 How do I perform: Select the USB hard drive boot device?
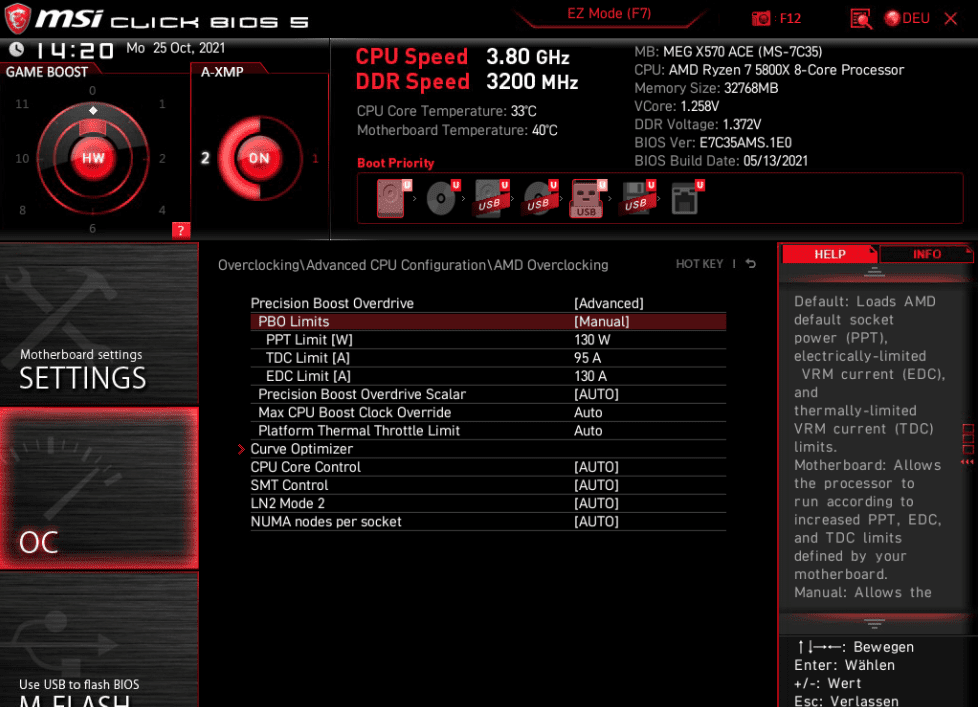pos(491,198)
